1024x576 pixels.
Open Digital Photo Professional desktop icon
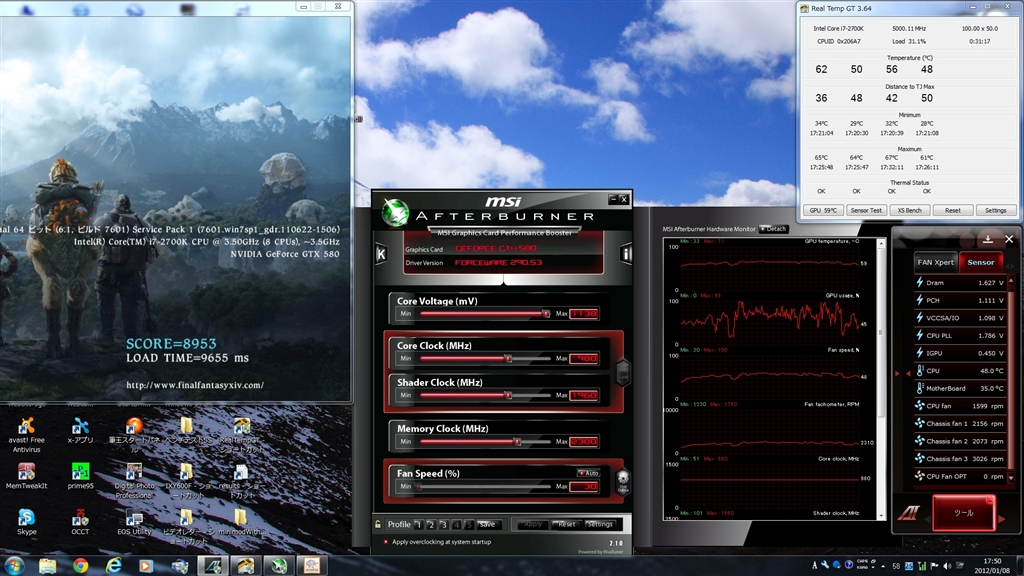tap(134, 481)
